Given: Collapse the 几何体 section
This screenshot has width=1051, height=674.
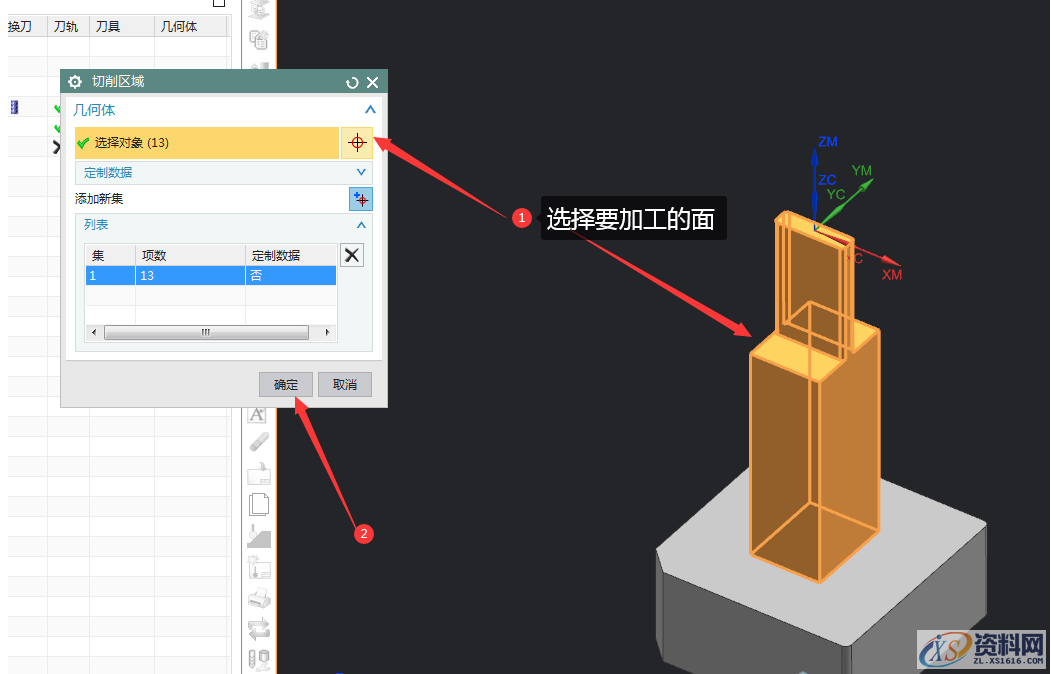Looking at the screenshot, I should coord(369,110).
